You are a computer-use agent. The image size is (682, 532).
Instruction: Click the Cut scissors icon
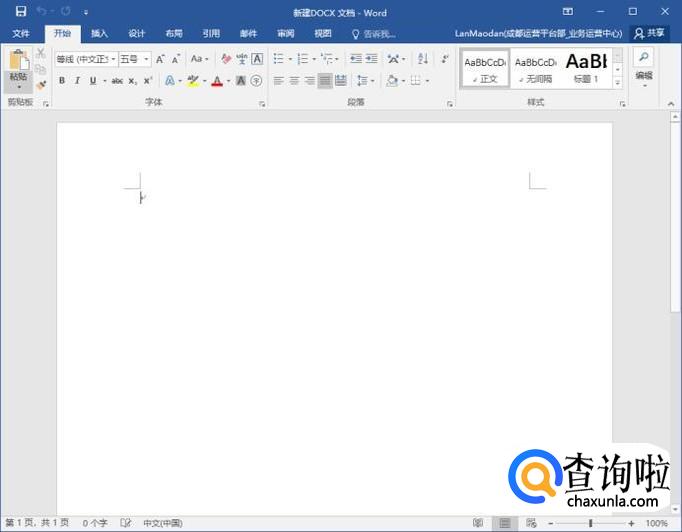pos(41,53)
